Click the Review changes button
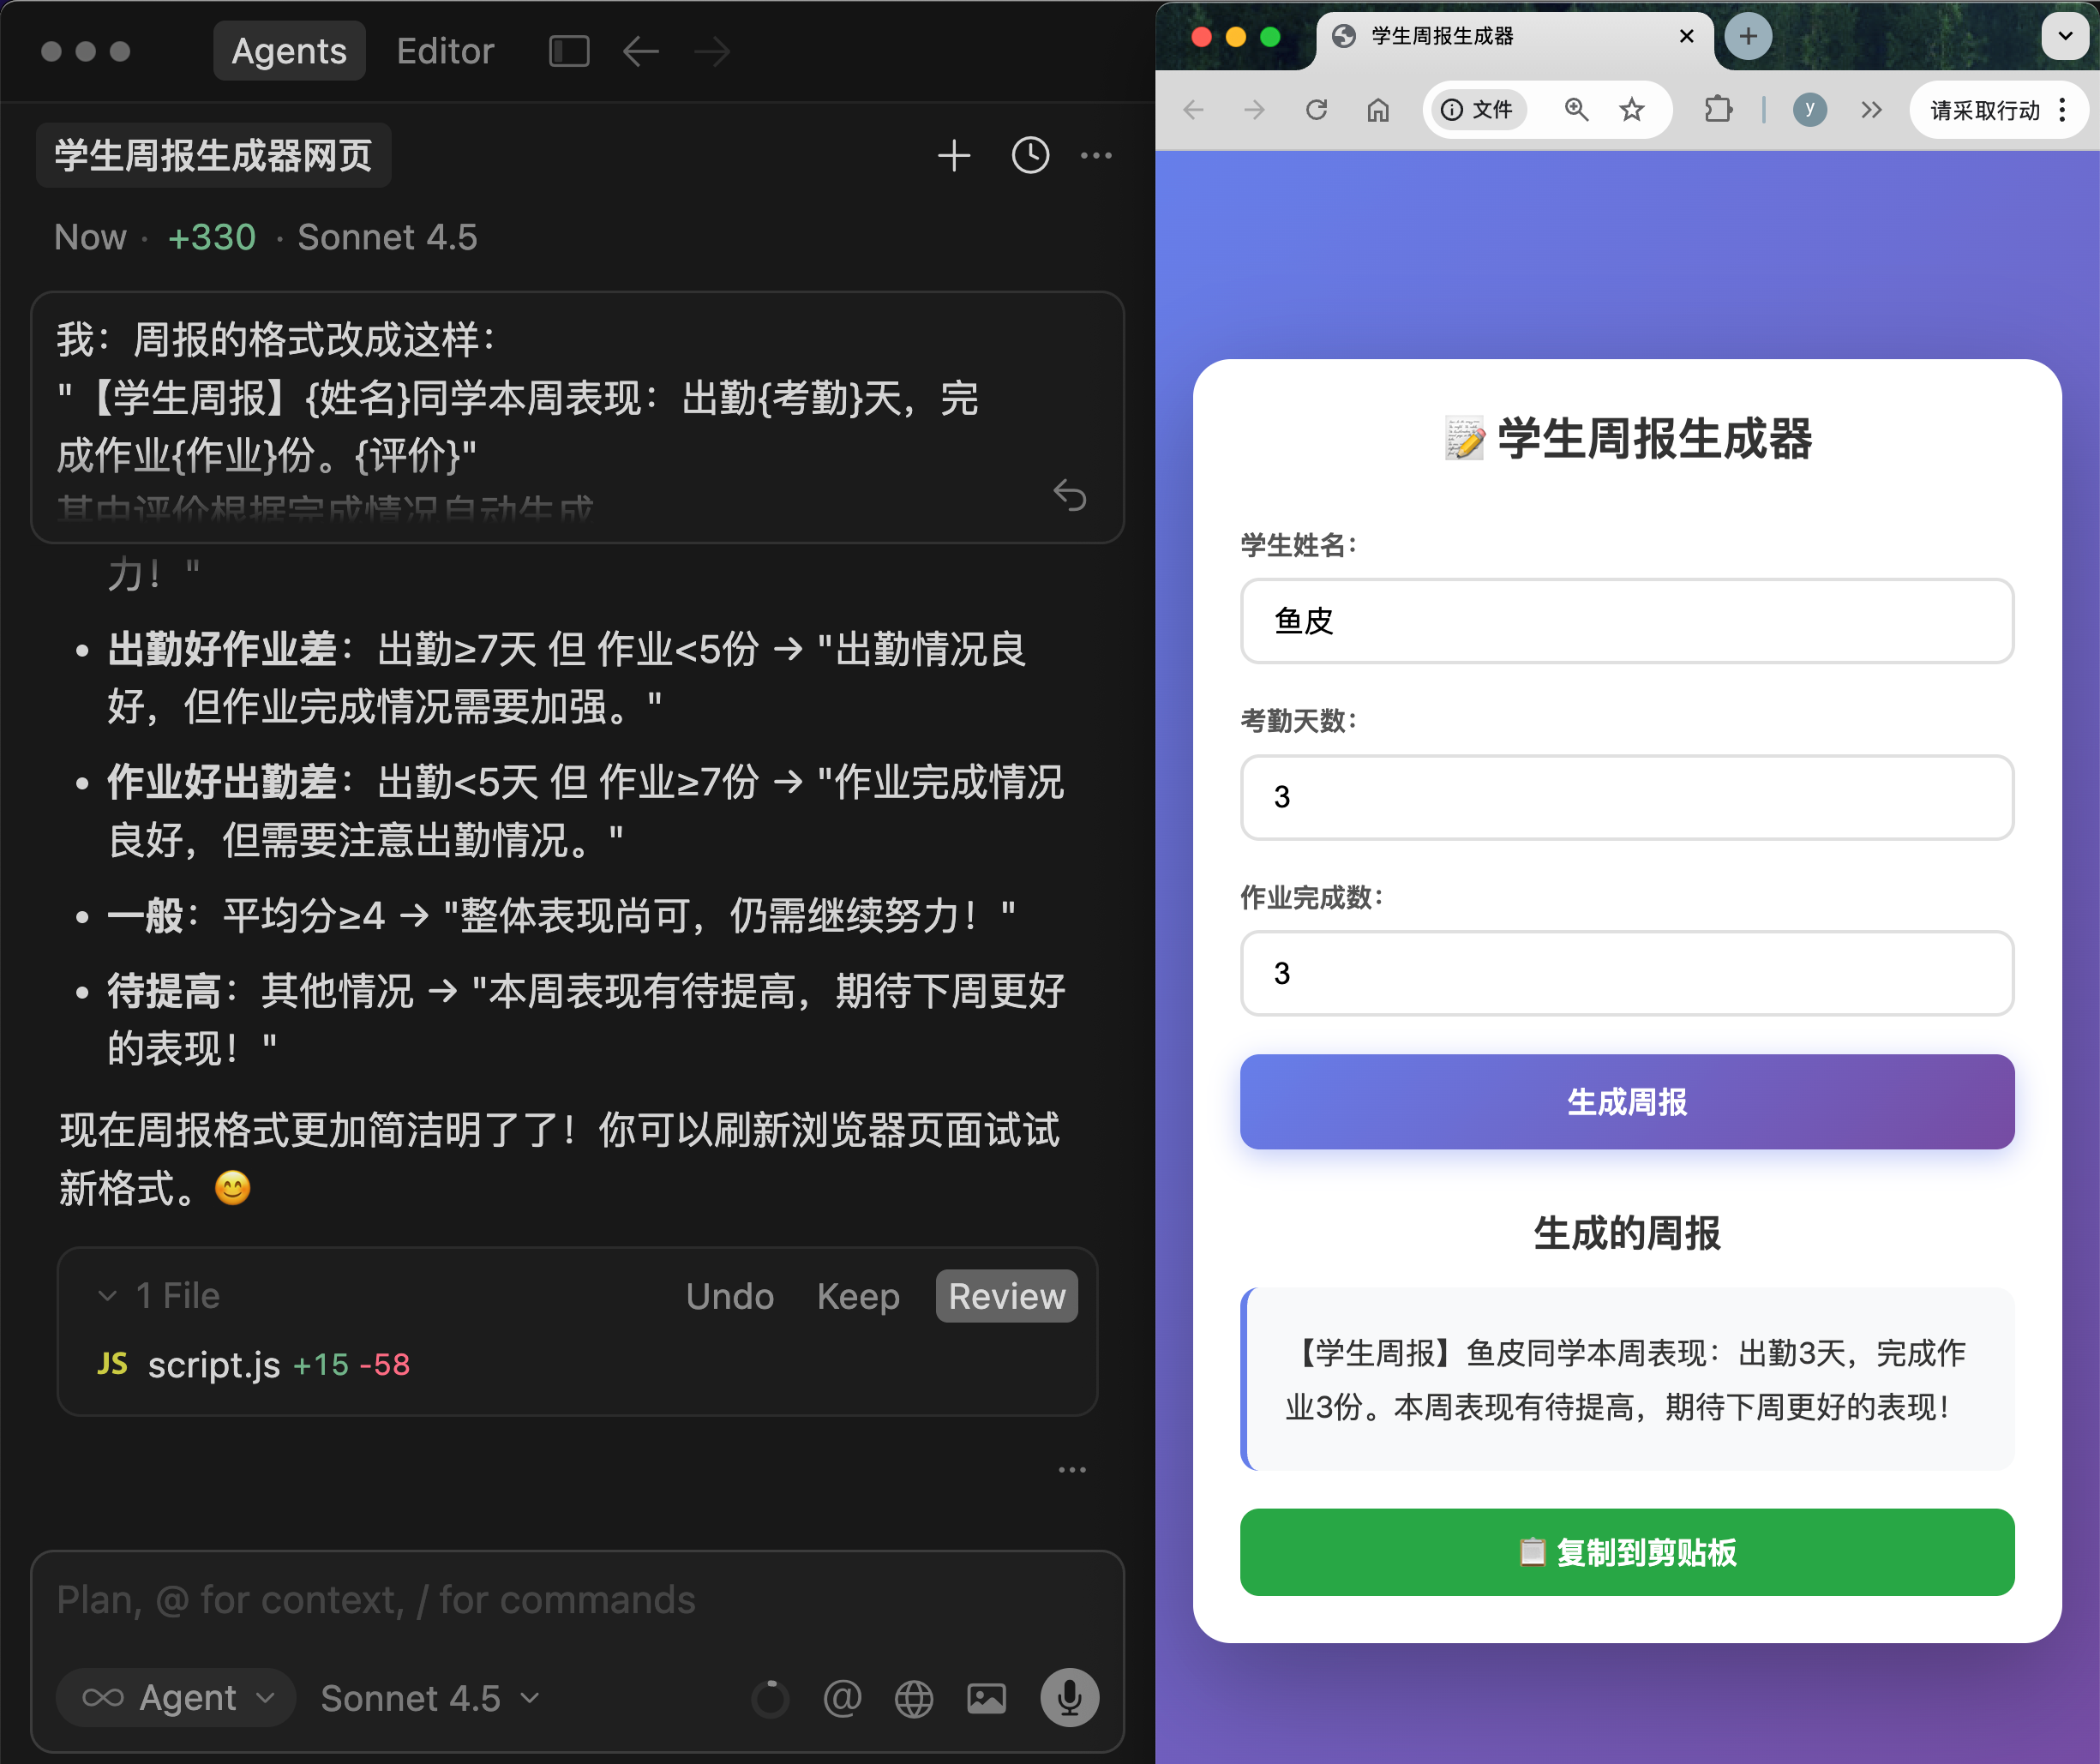The image size is (2100, 1764). pos(1006,1296)
